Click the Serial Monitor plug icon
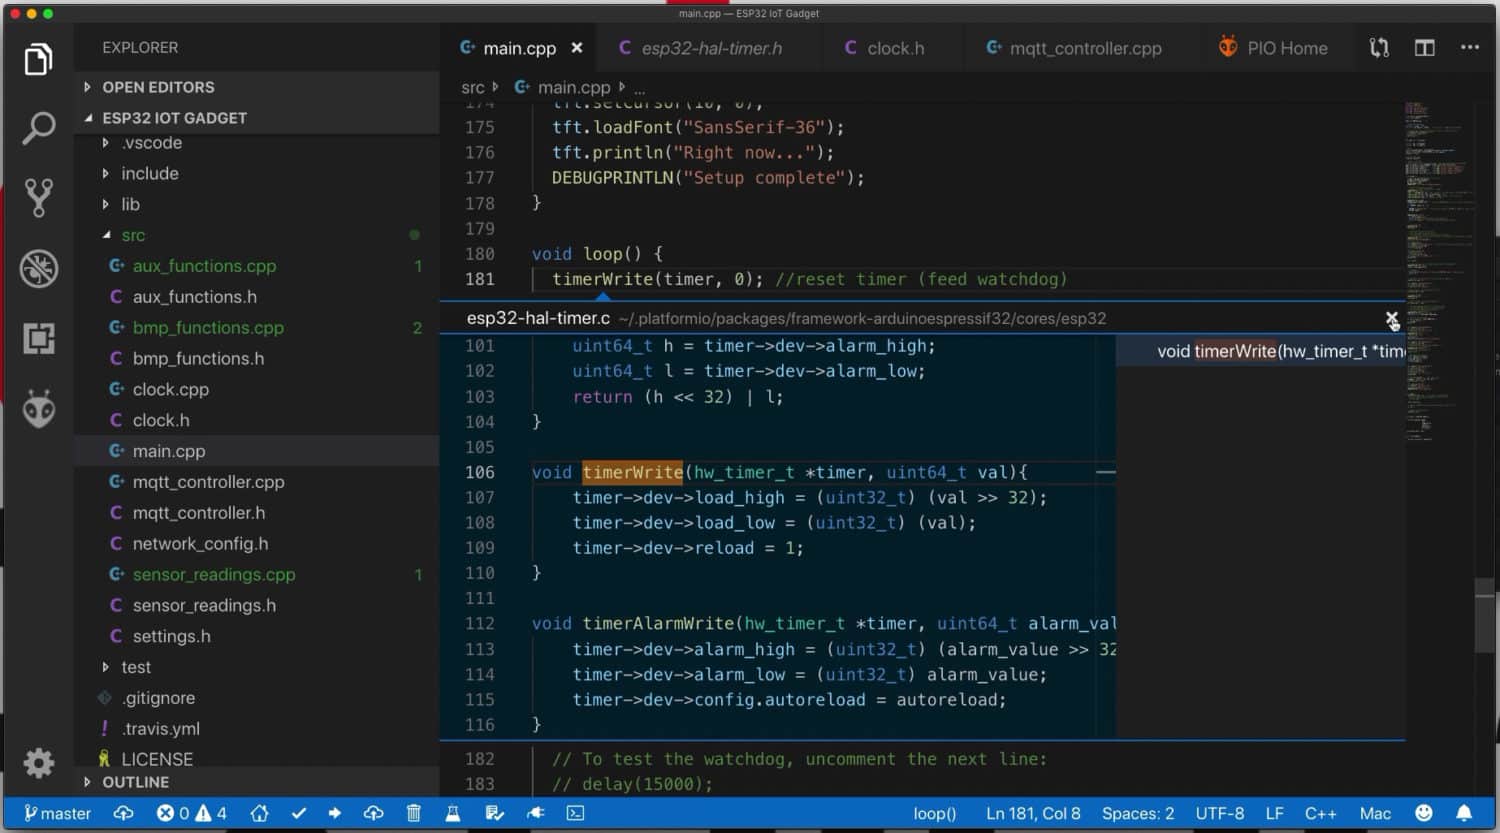The image size is (1500, 833). (x=535, y=813)
